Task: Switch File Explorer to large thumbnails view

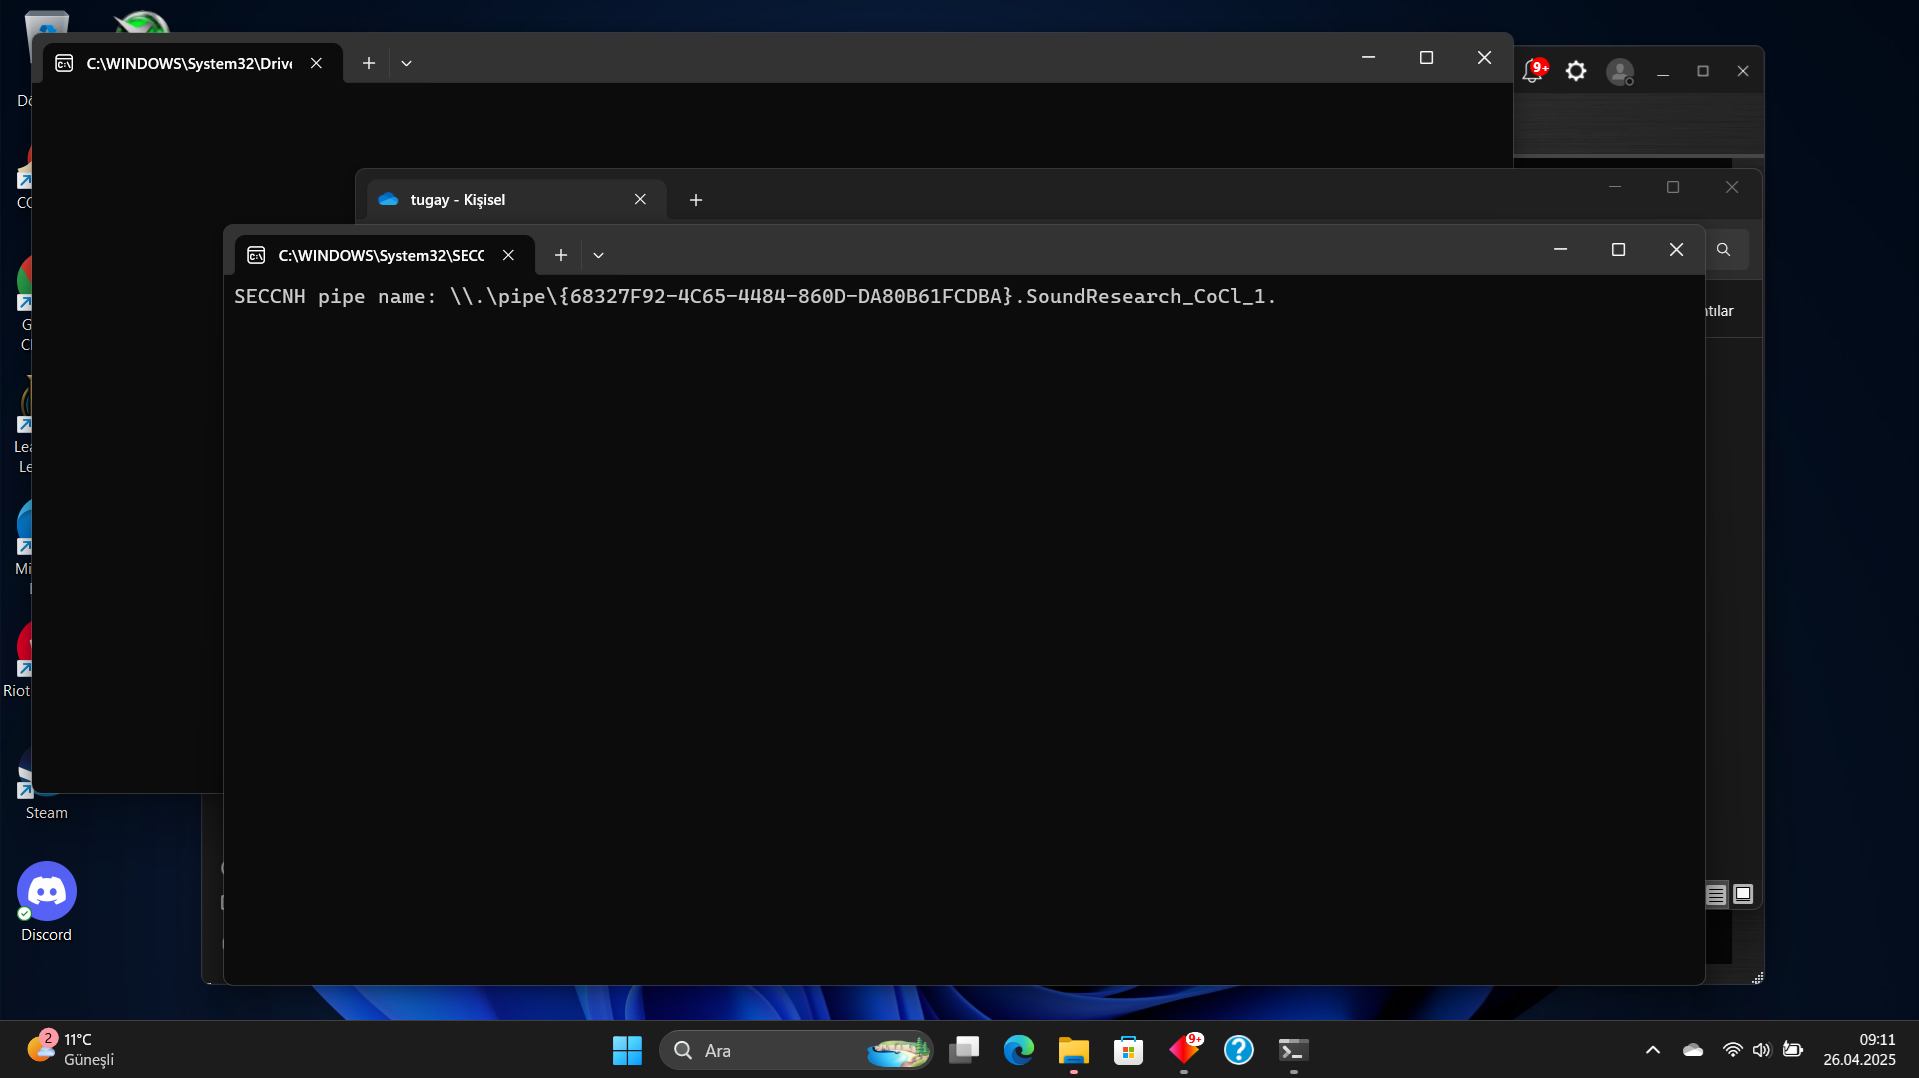Action: (1743, 894)
